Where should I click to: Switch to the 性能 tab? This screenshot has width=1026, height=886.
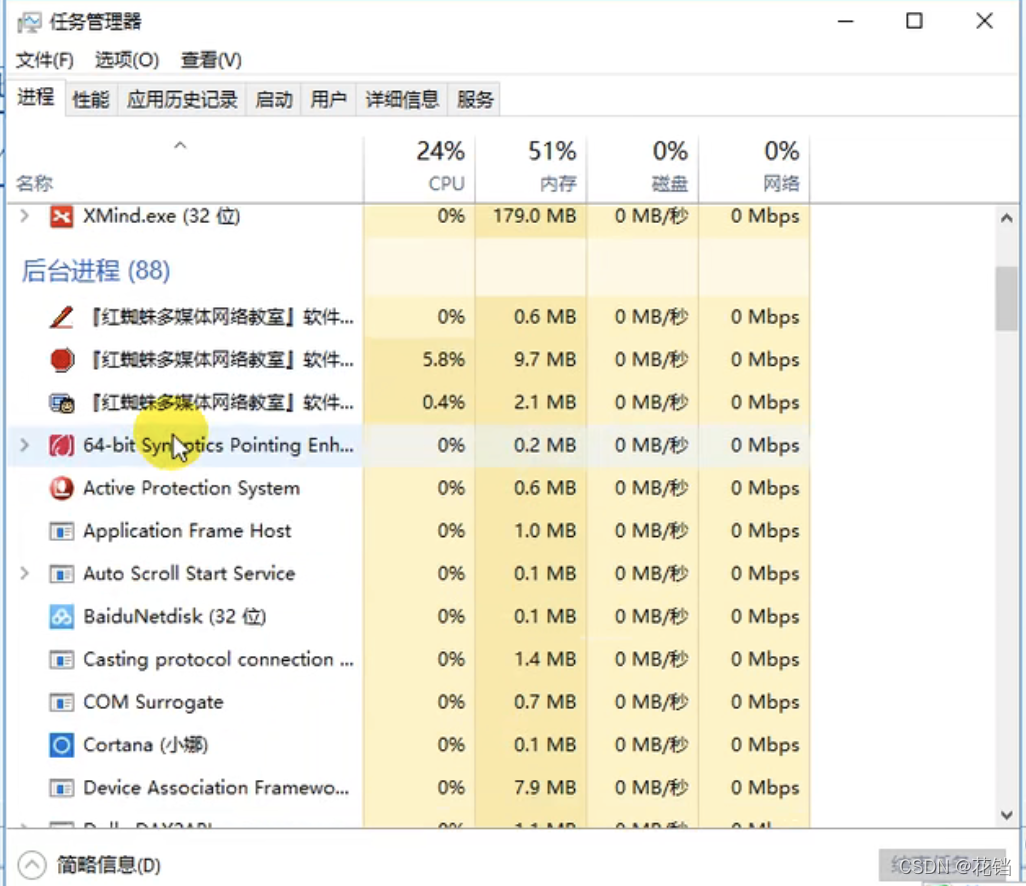click(x=90, y=98)
